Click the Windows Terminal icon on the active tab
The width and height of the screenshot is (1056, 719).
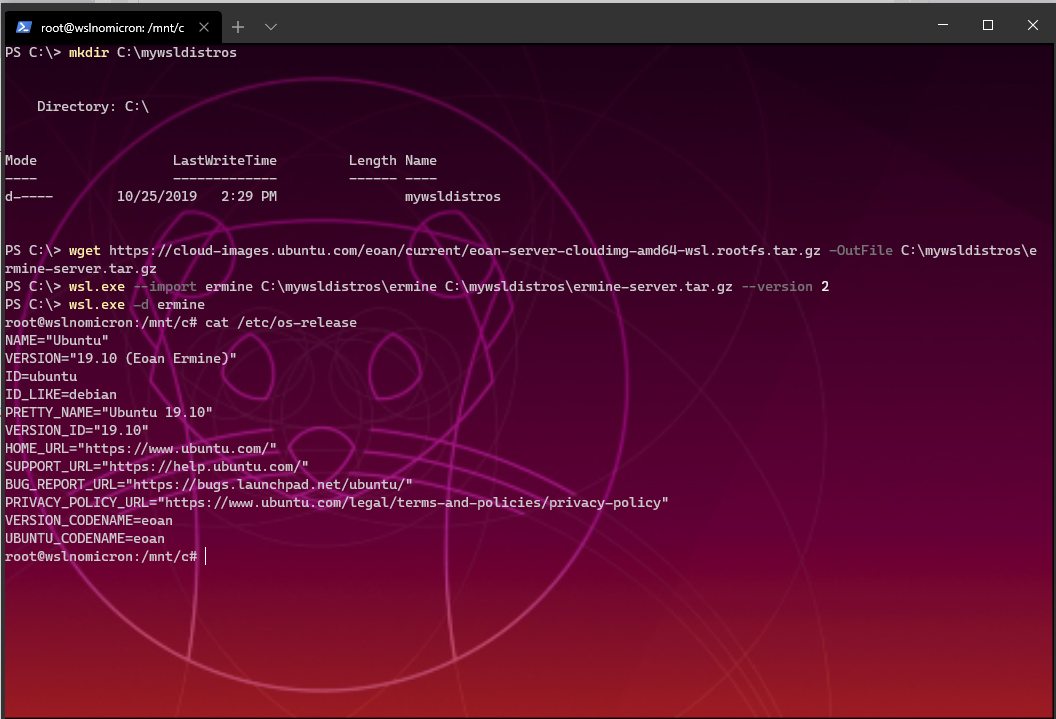point(22,27)
